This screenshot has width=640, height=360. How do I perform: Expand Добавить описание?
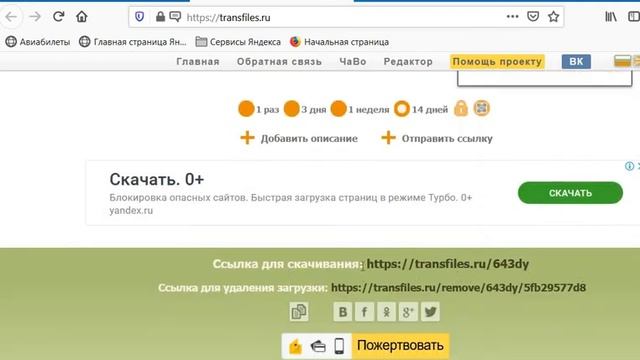[x=299, y=138]
